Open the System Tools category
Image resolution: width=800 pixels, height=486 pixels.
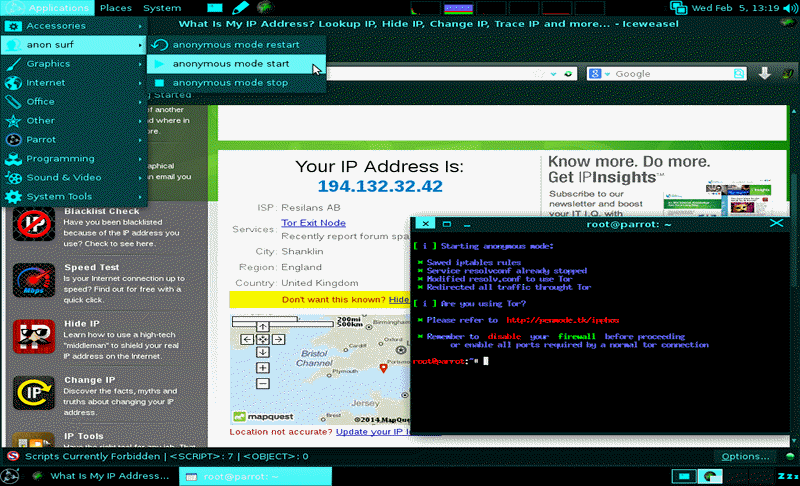pyautogui.click(x=74, y=196)
